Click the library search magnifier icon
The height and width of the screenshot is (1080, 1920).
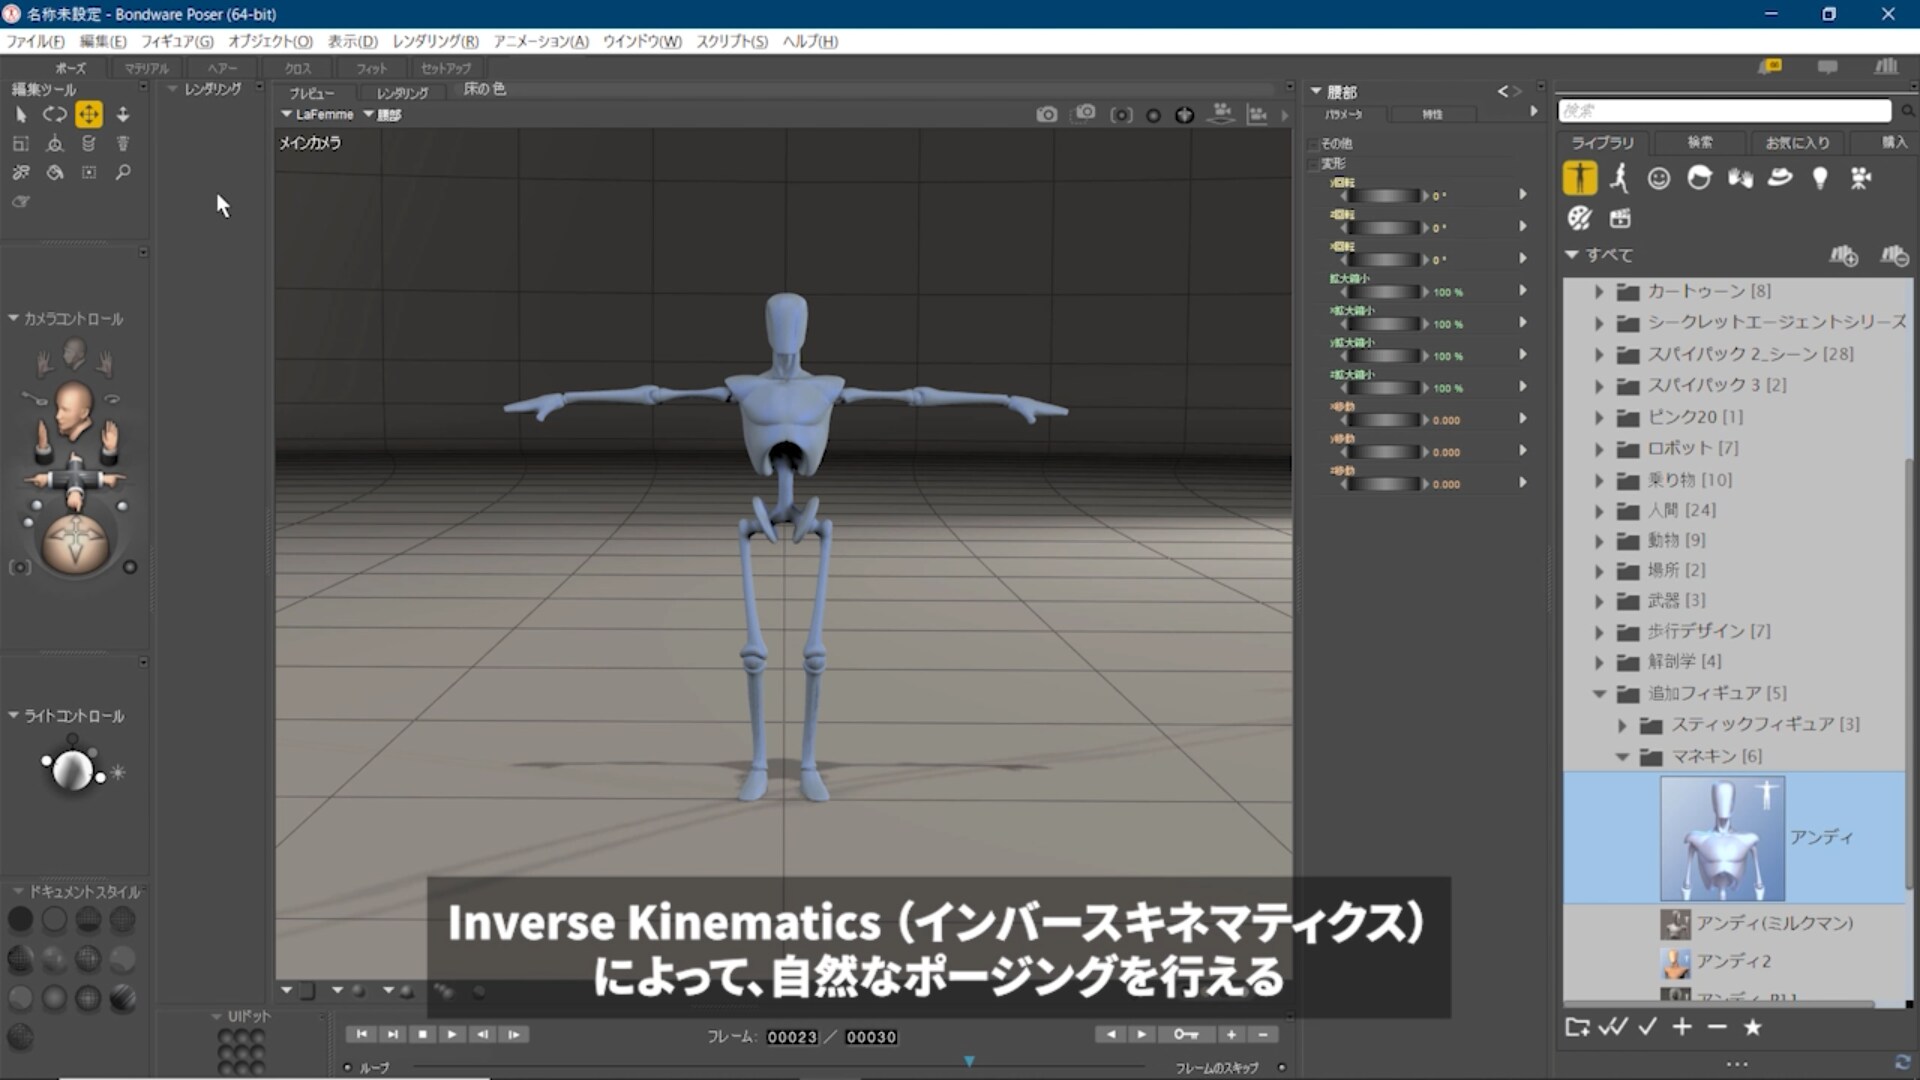pos(1908,110)
